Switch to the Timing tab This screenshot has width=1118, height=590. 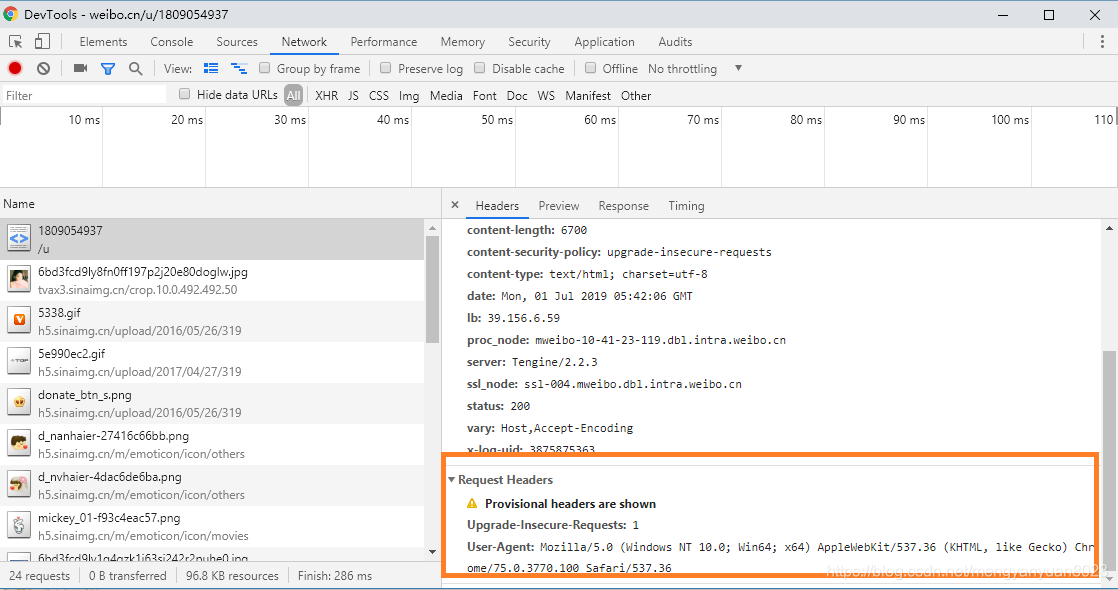pos(687,205)
